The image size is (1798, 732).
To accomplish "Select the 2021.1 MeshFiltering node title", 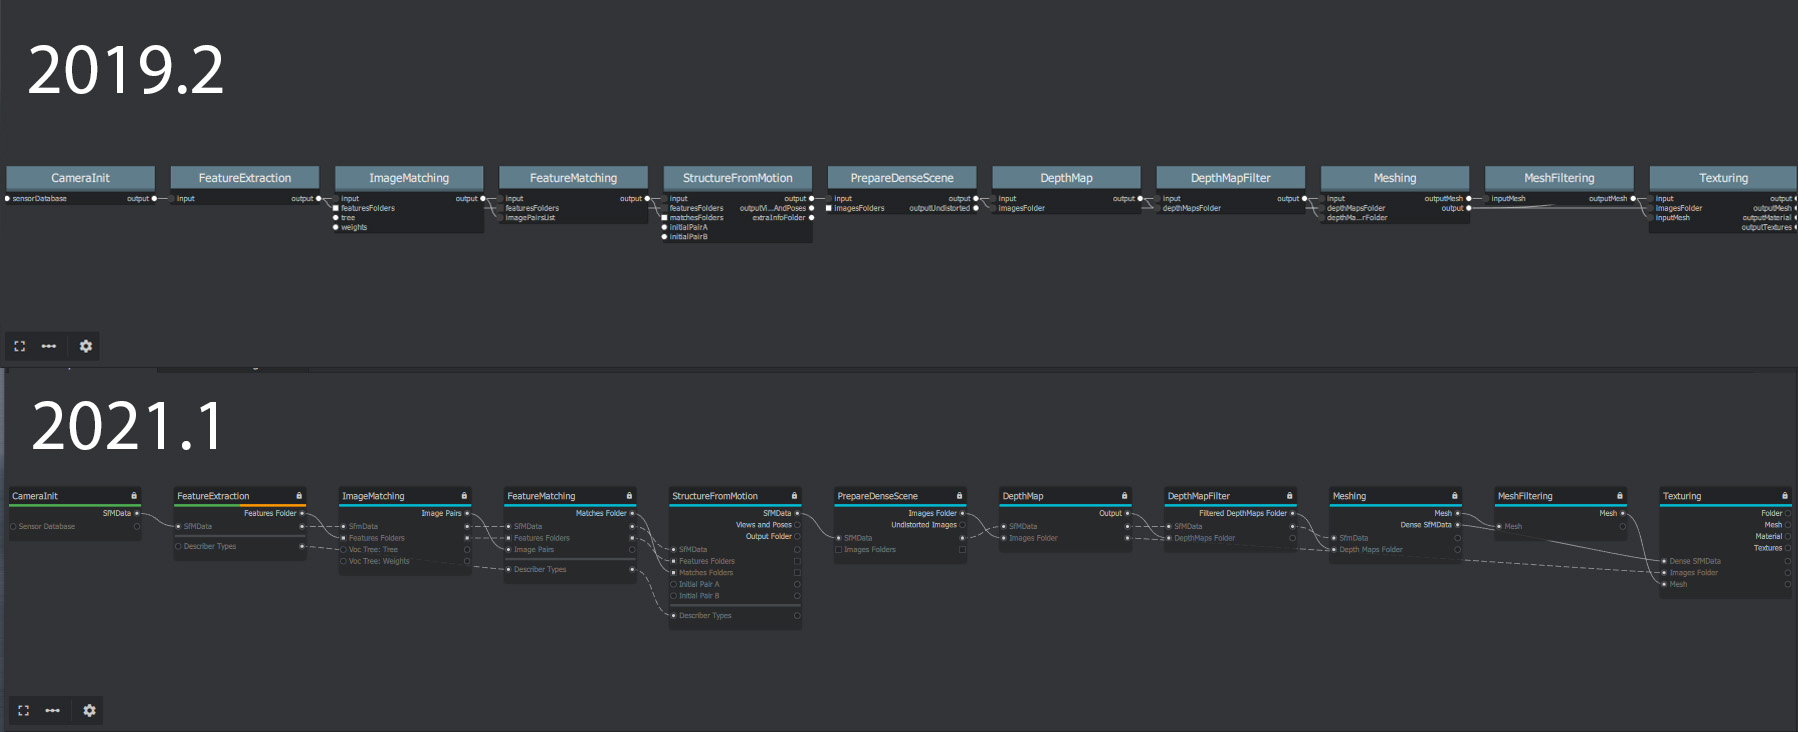I will coord(1525,496).
